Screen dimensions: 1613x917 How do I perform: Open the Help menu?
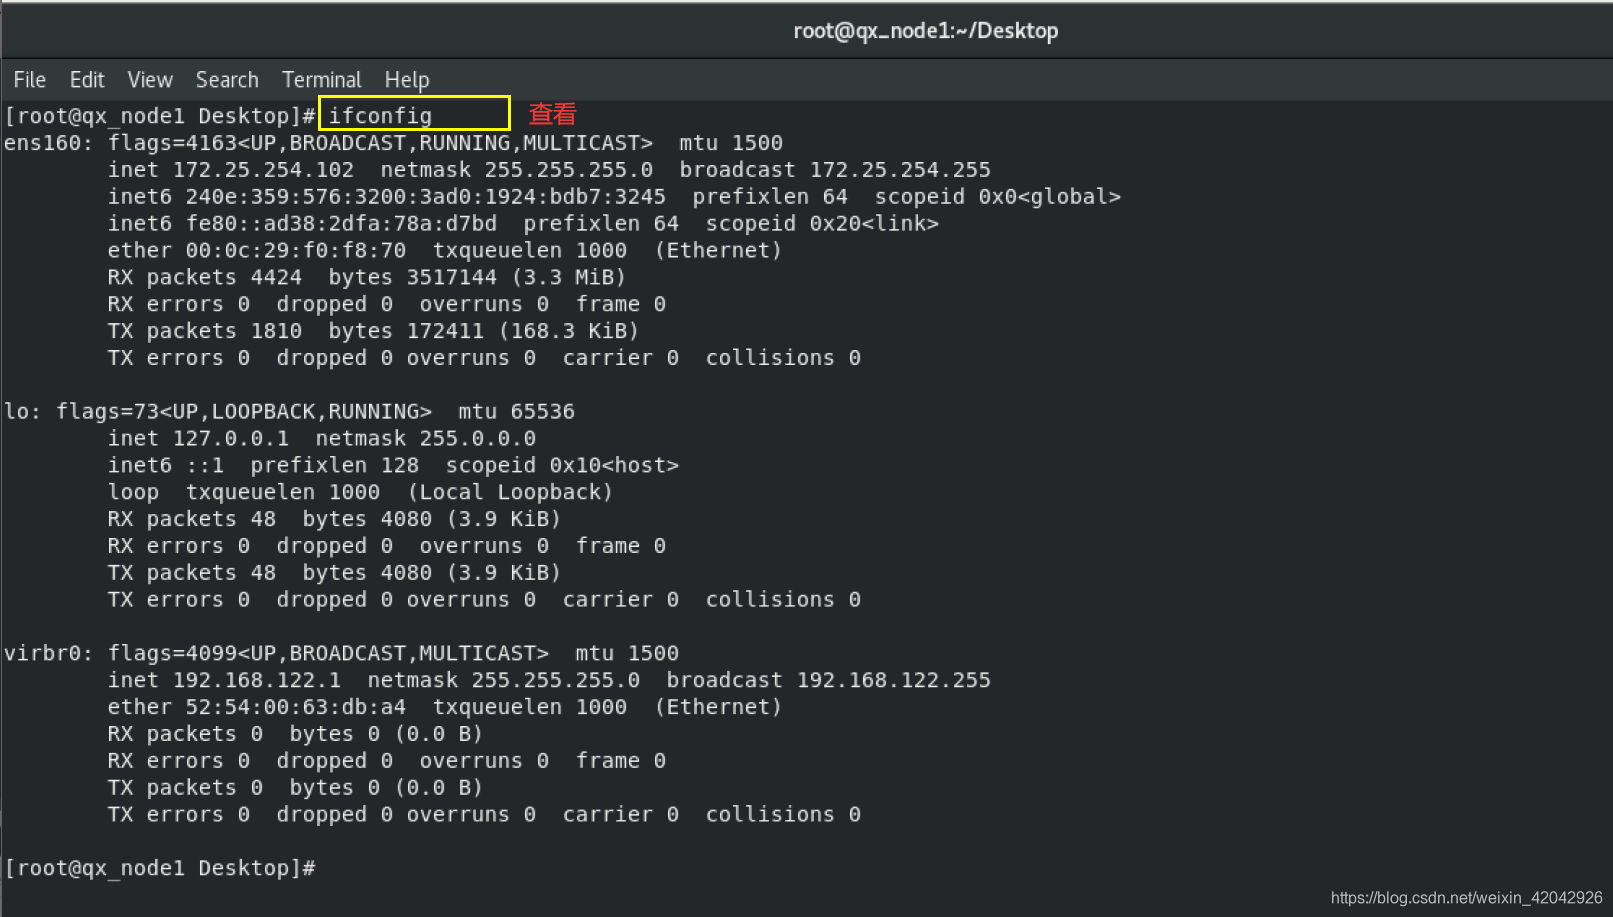(x=407, y=80)
